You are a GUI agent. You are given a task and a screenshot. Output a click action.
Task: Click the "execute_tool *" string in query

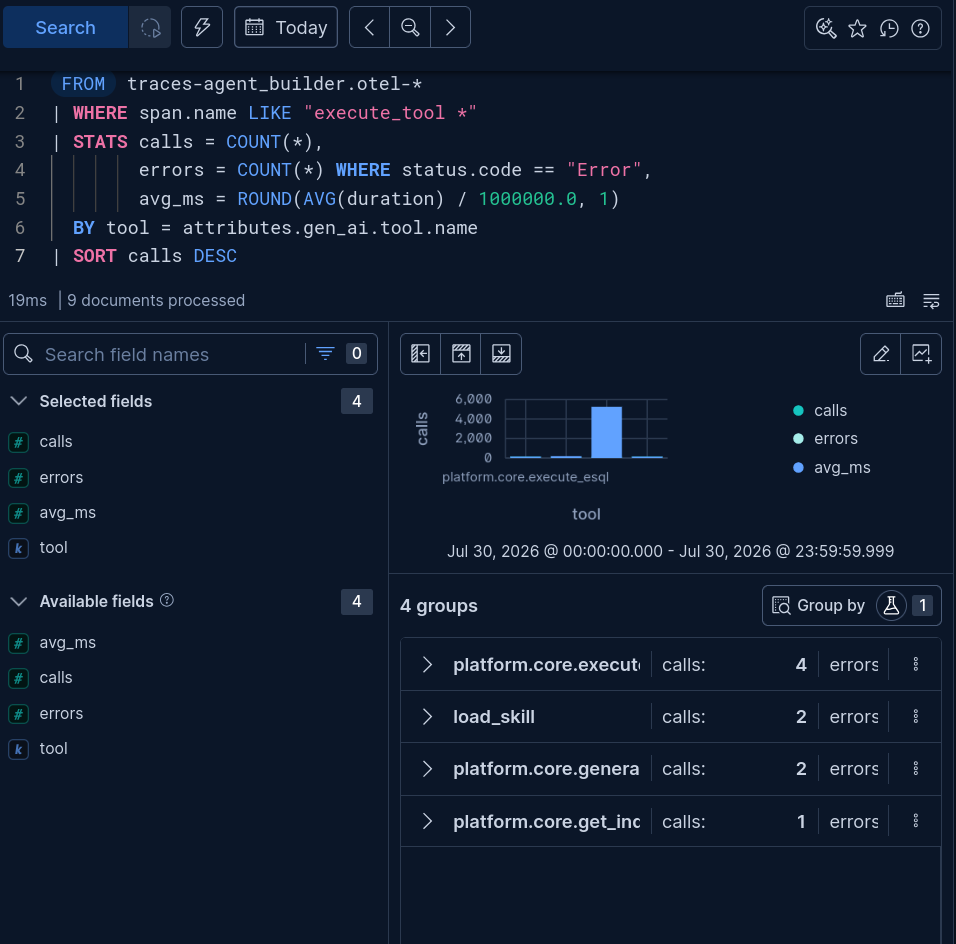[390, 113]
